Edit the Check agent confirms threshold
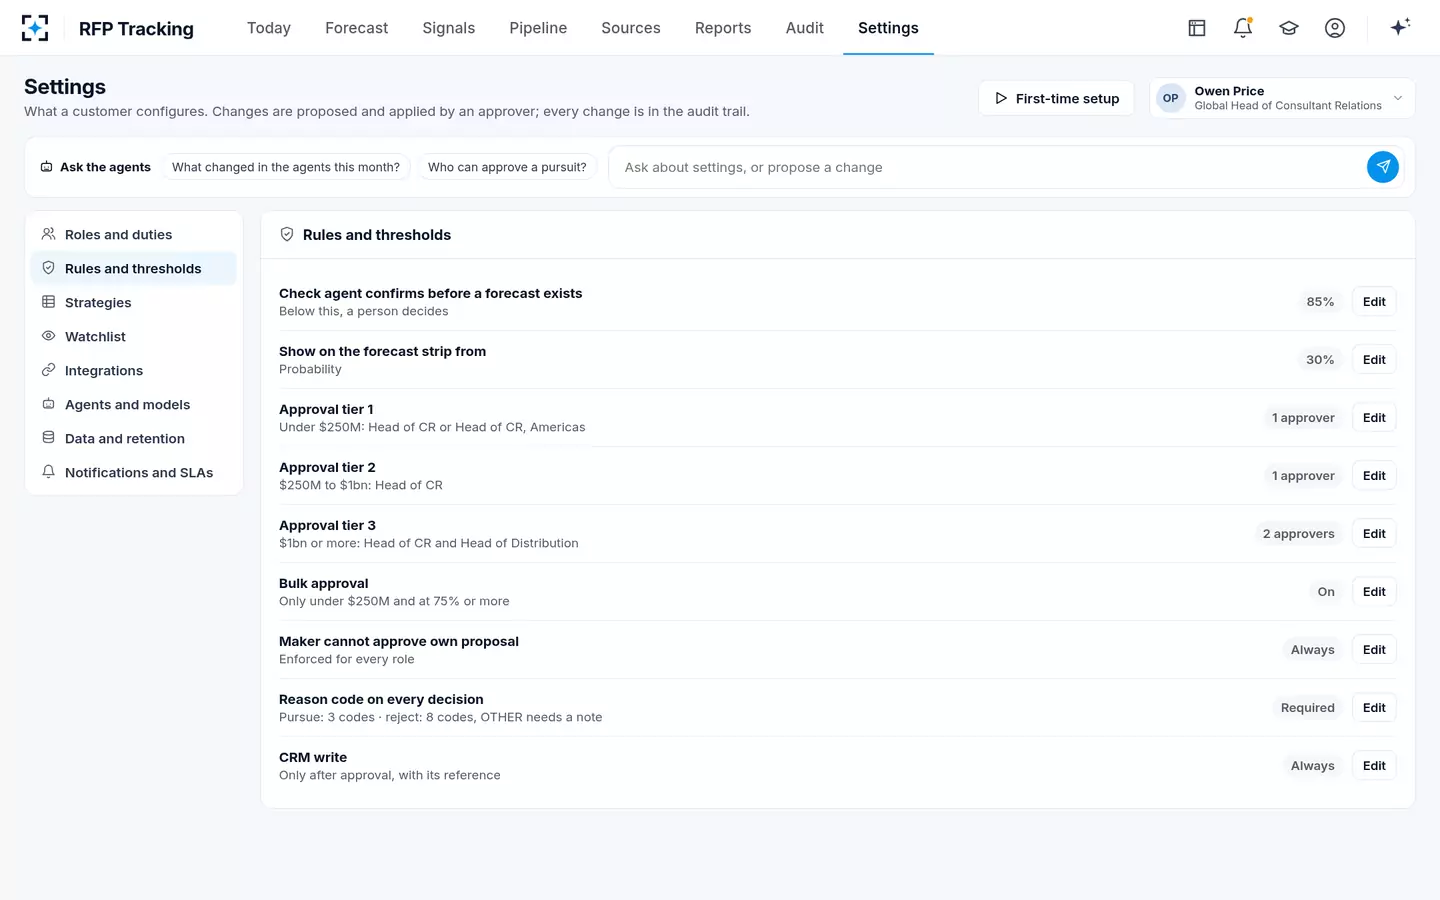 [x=1374, y=302]
